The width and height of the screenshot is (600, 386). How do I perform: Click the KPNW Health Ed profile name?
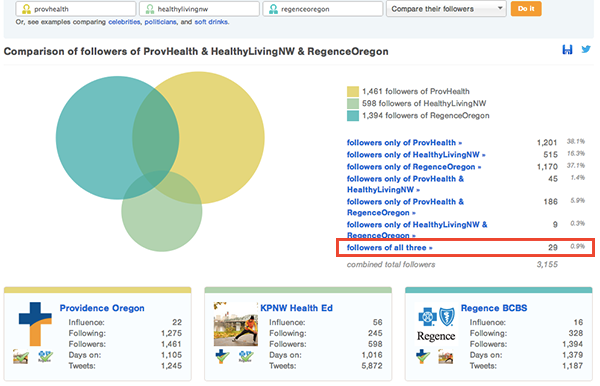click(297, 308)
